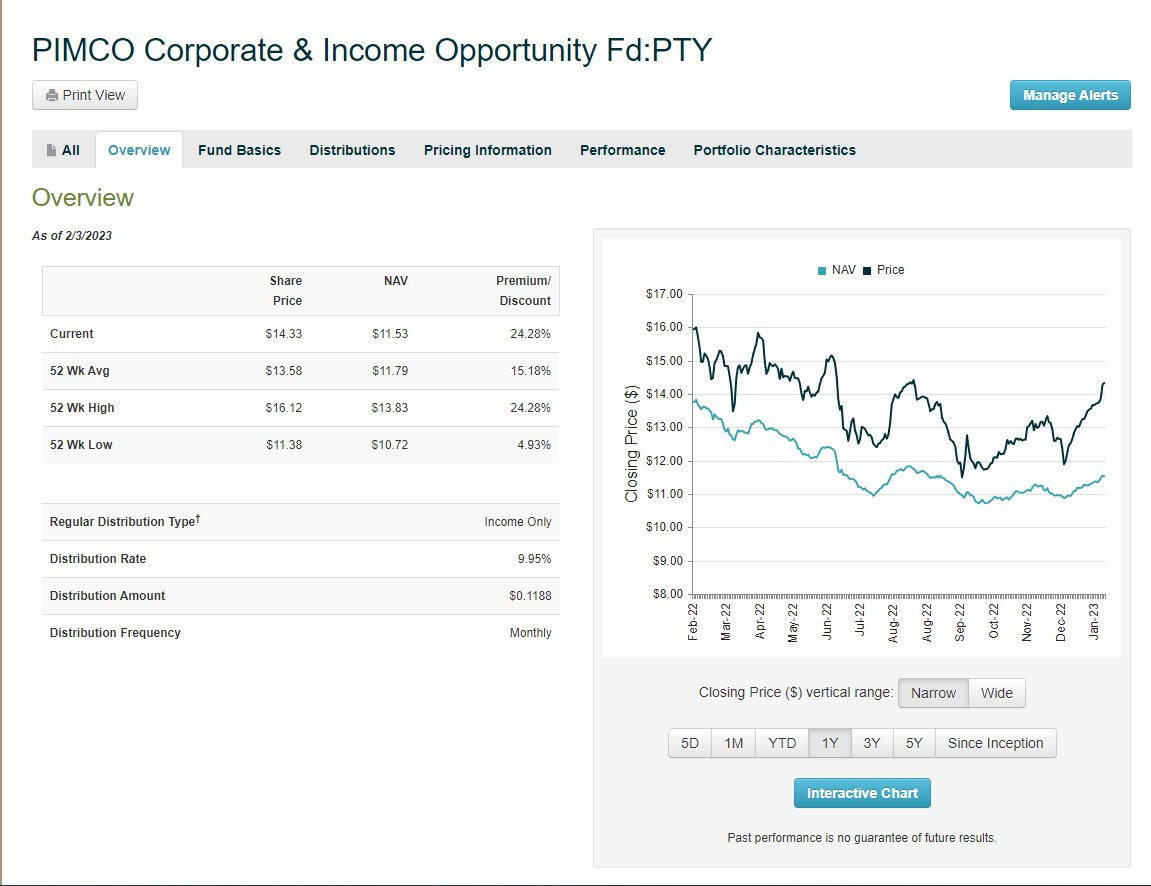Click the Distribution Frequency value Monthly
This screenshot has width=1151, height=886.
click(530, 633)
